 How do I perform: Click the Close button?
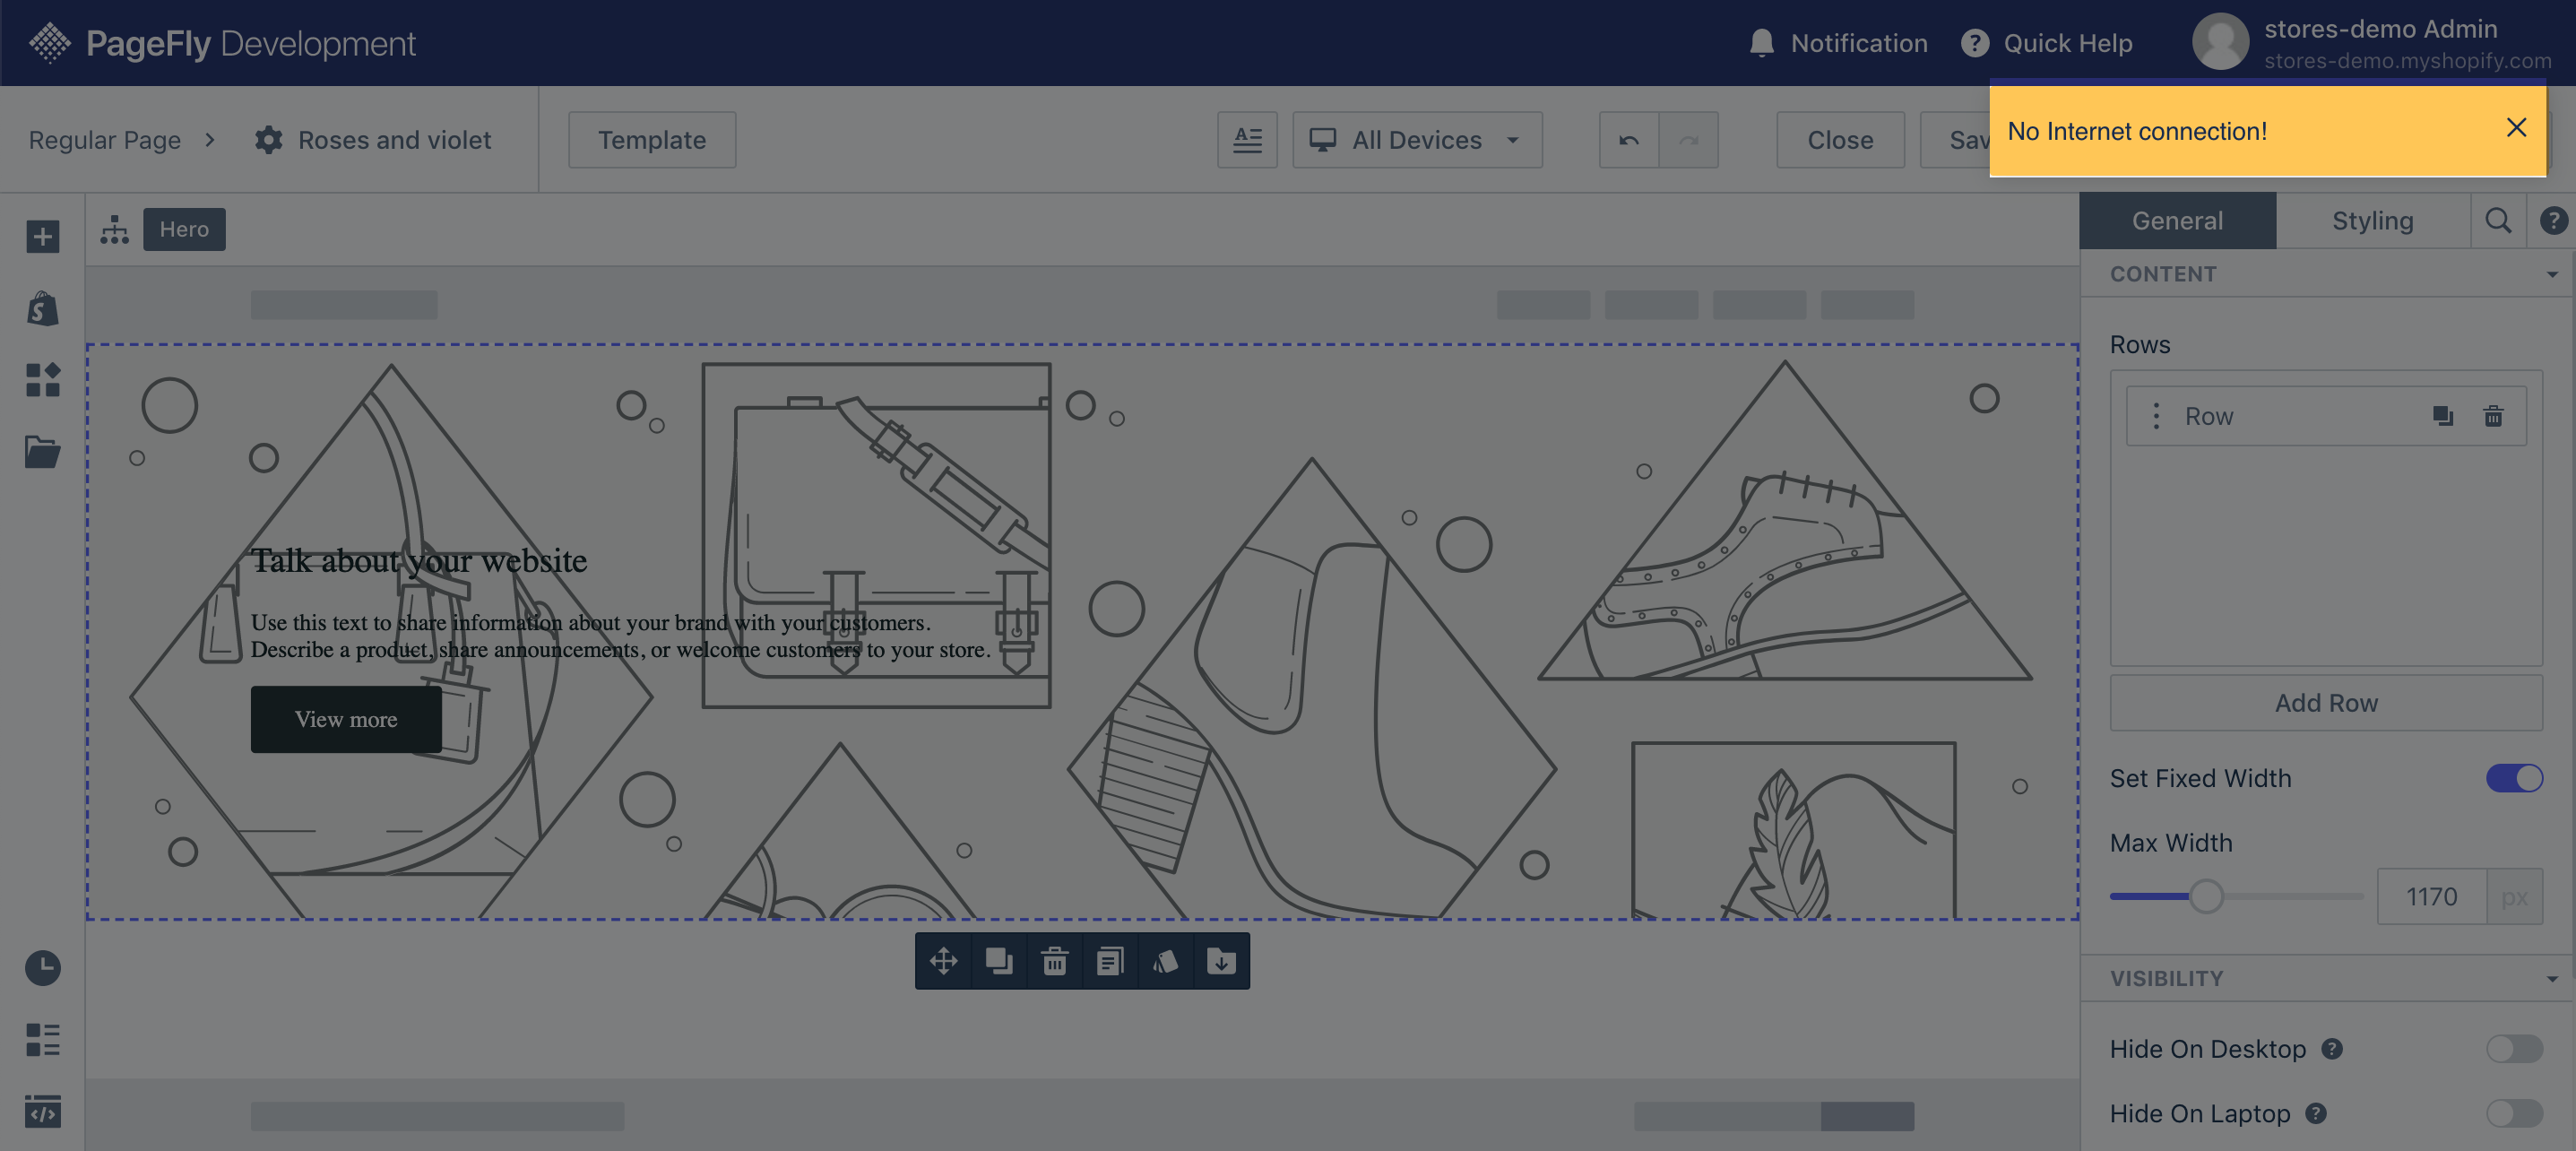(1840, 140)
